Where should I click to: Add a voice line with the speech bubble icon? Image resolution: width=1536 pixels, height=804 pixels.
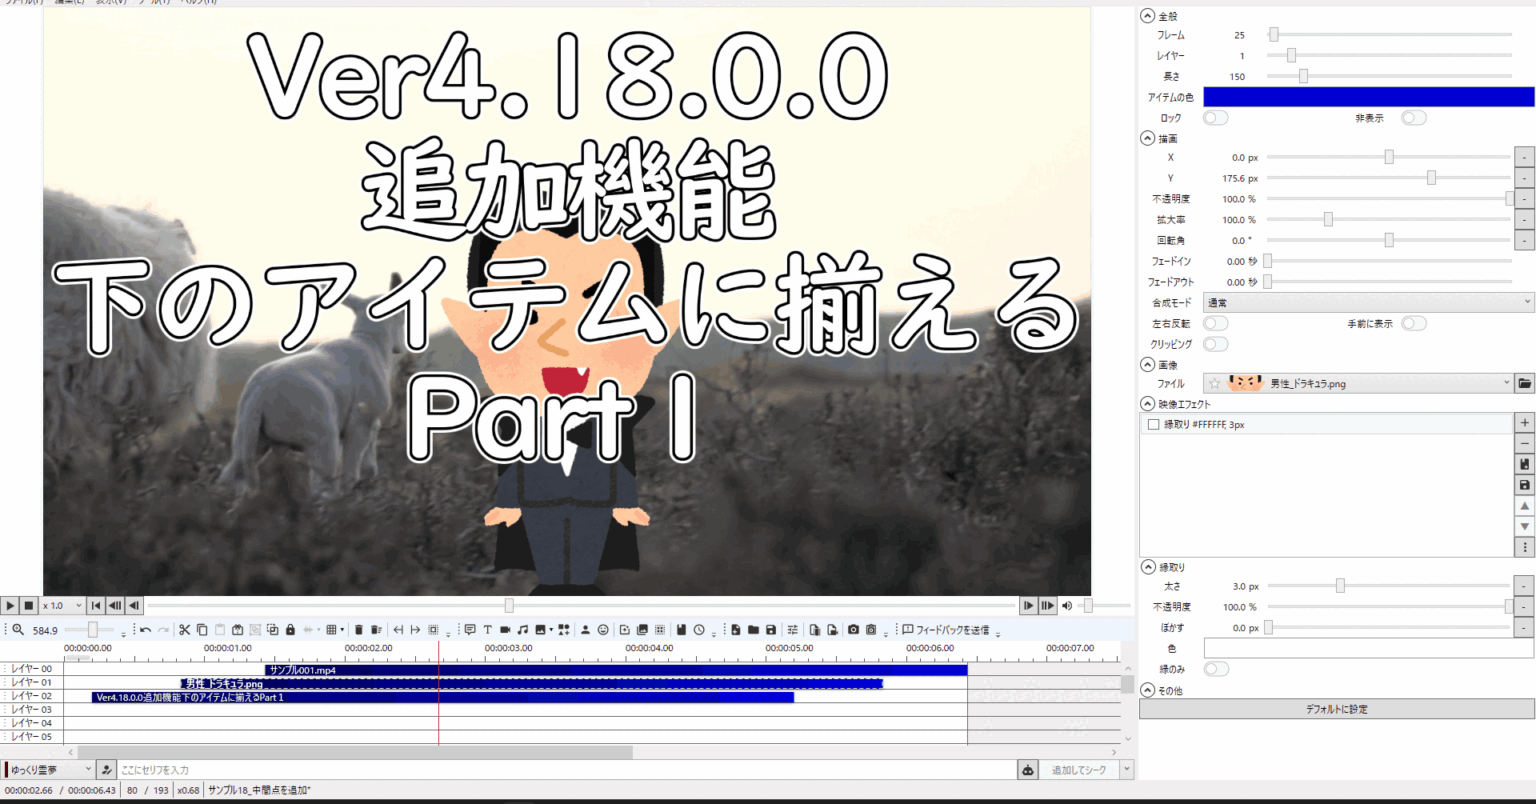tap(469, 630)
